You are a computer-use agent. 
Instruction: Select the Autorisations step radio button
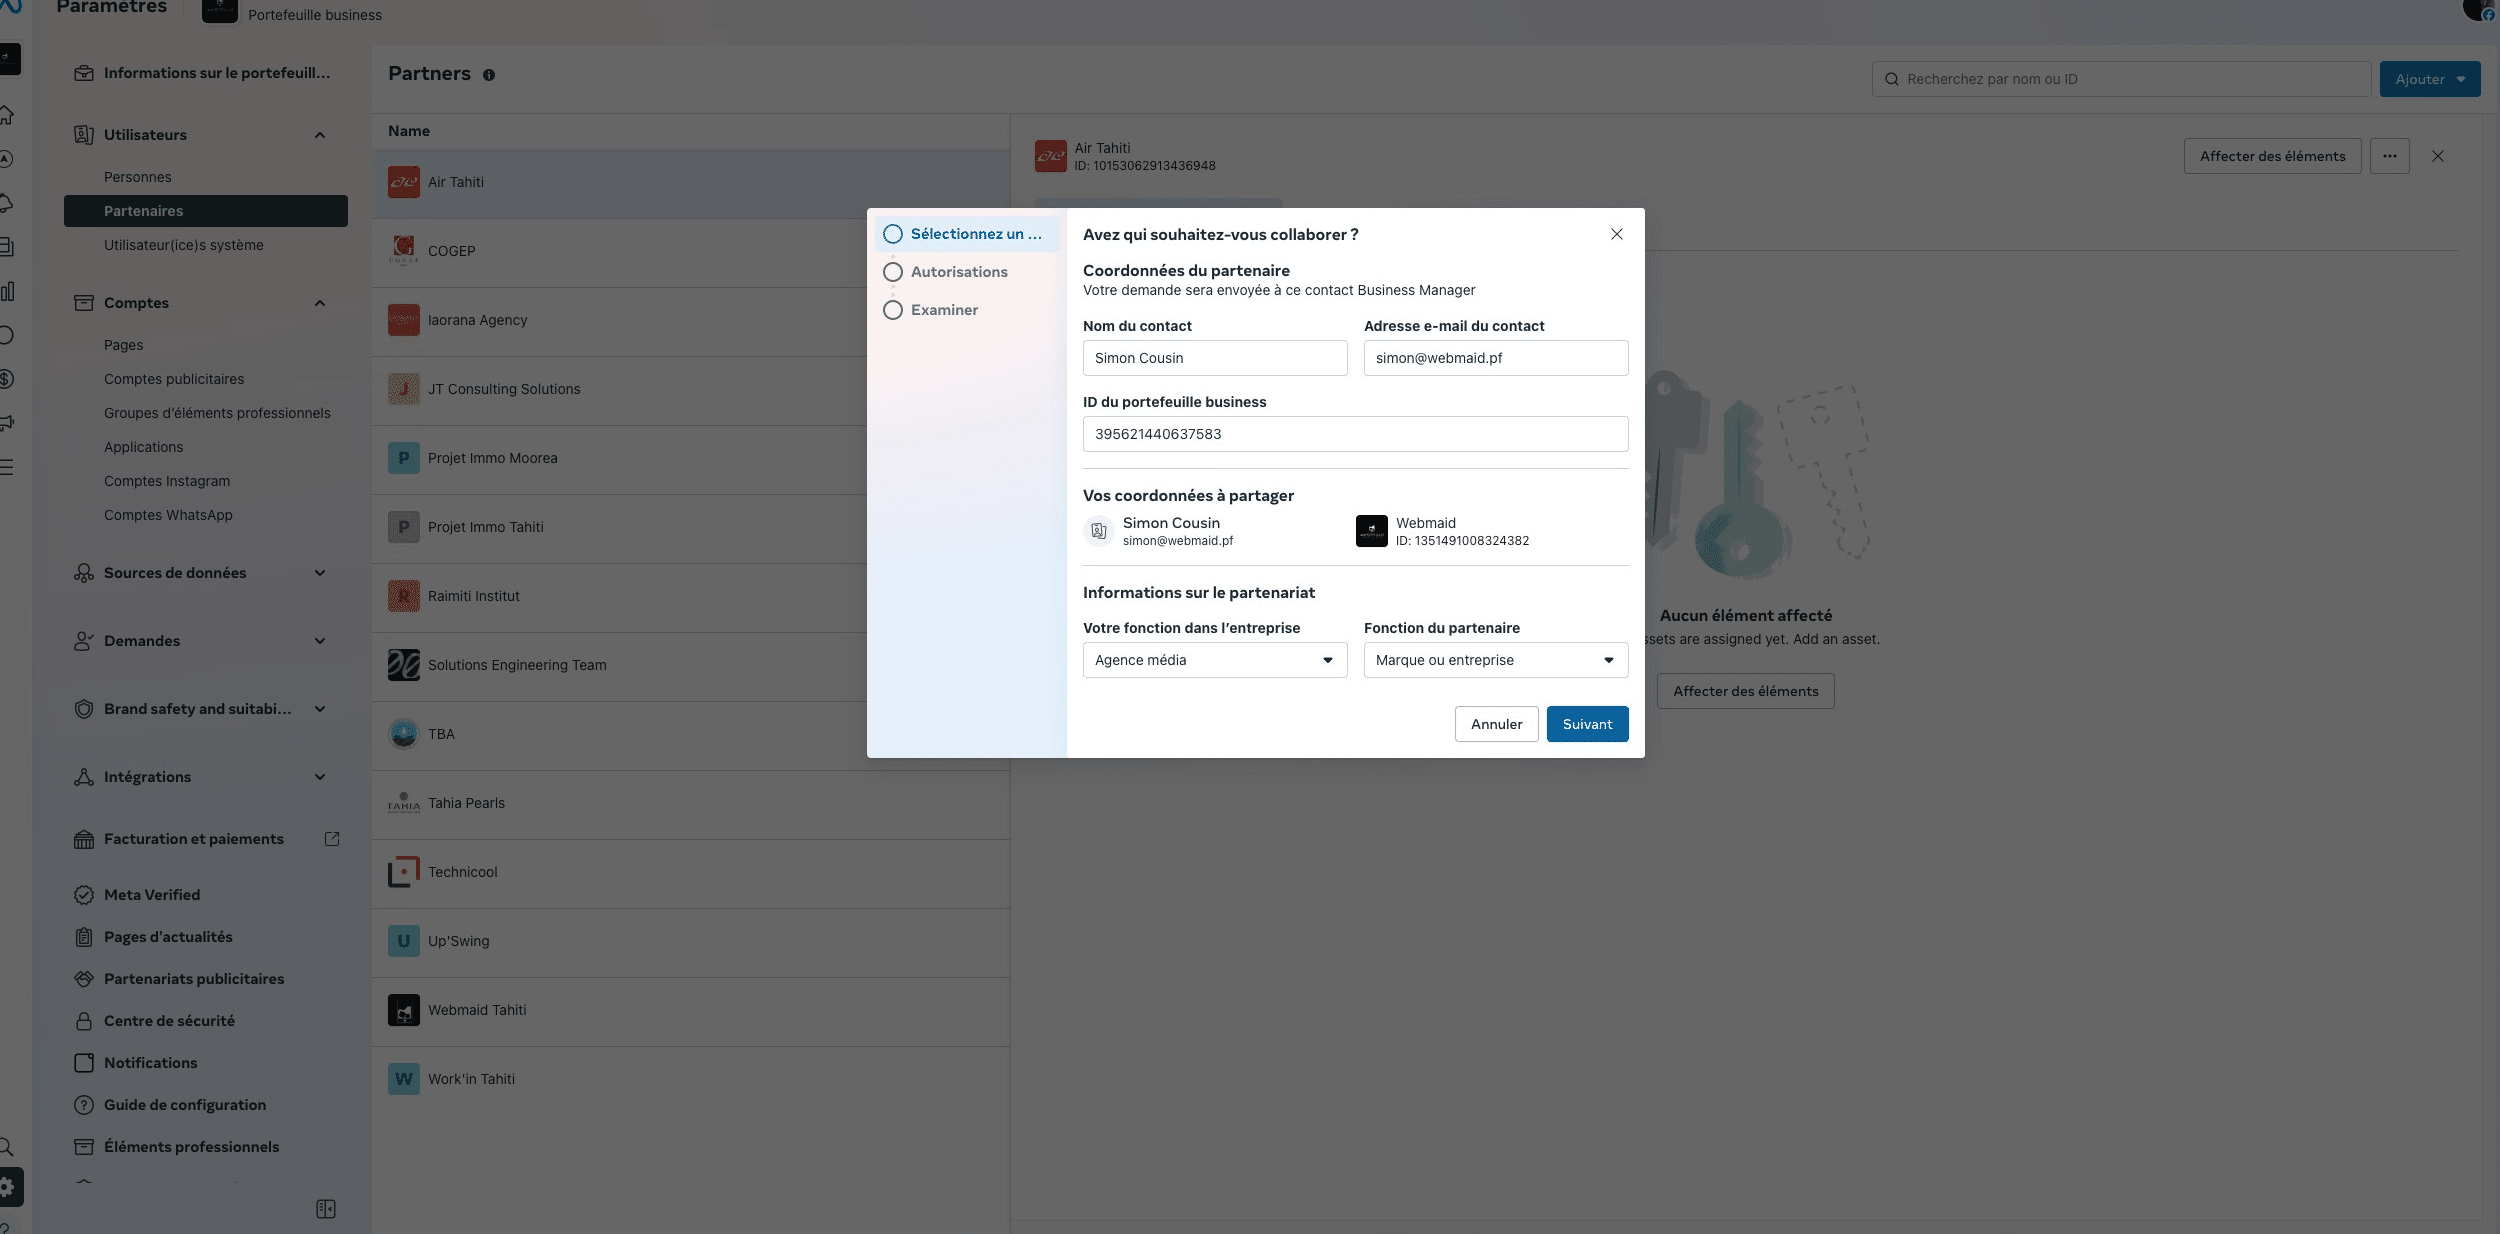[x=893, y=271]
